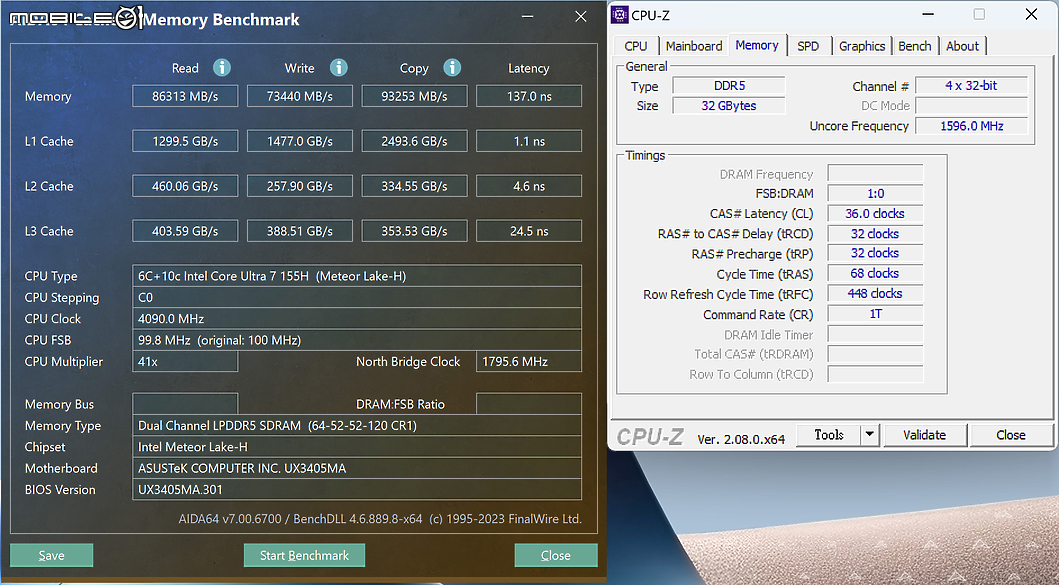Click the L2 Cache Read value 460.06 GB/s
This screenshot has width=1059, height=585.
click(x=185, y=186)
